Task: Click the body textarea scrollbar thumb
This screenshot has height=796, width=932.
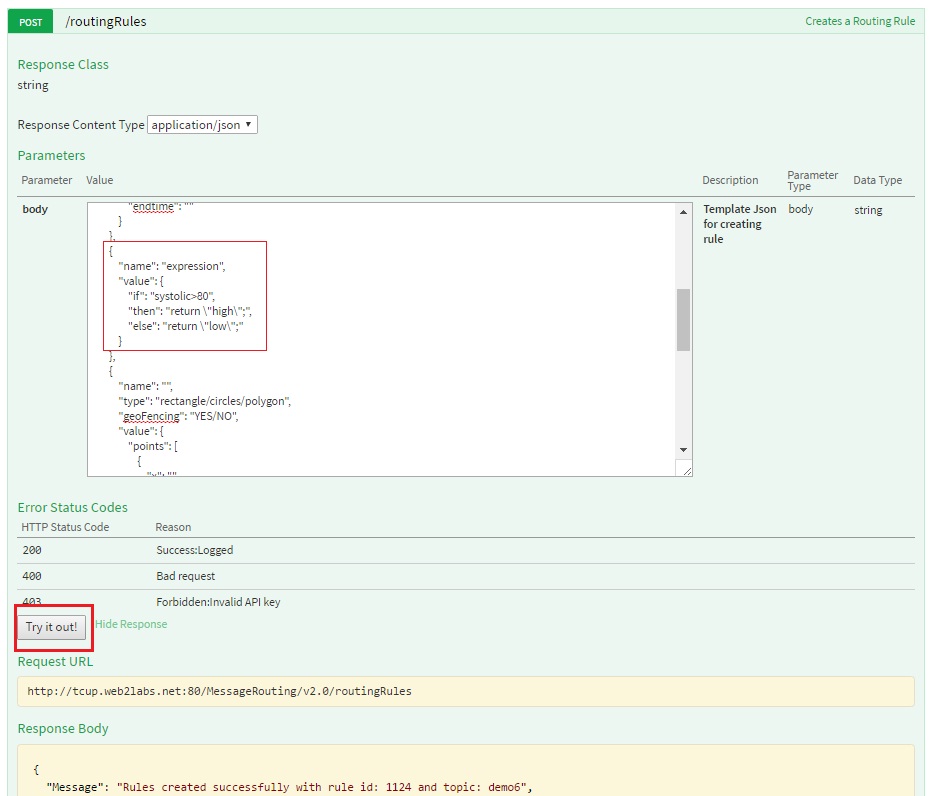Action: tap(684, 320)
